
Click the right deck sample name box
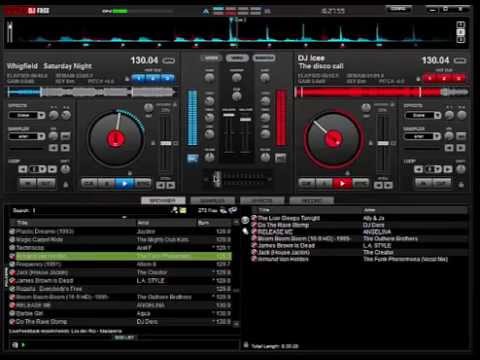tap(419, 136)
